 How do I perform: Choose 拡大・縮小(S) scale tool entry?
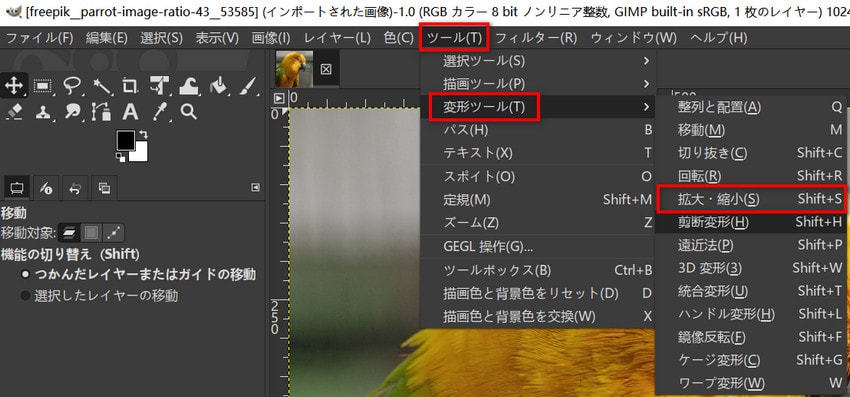[751, 199]
